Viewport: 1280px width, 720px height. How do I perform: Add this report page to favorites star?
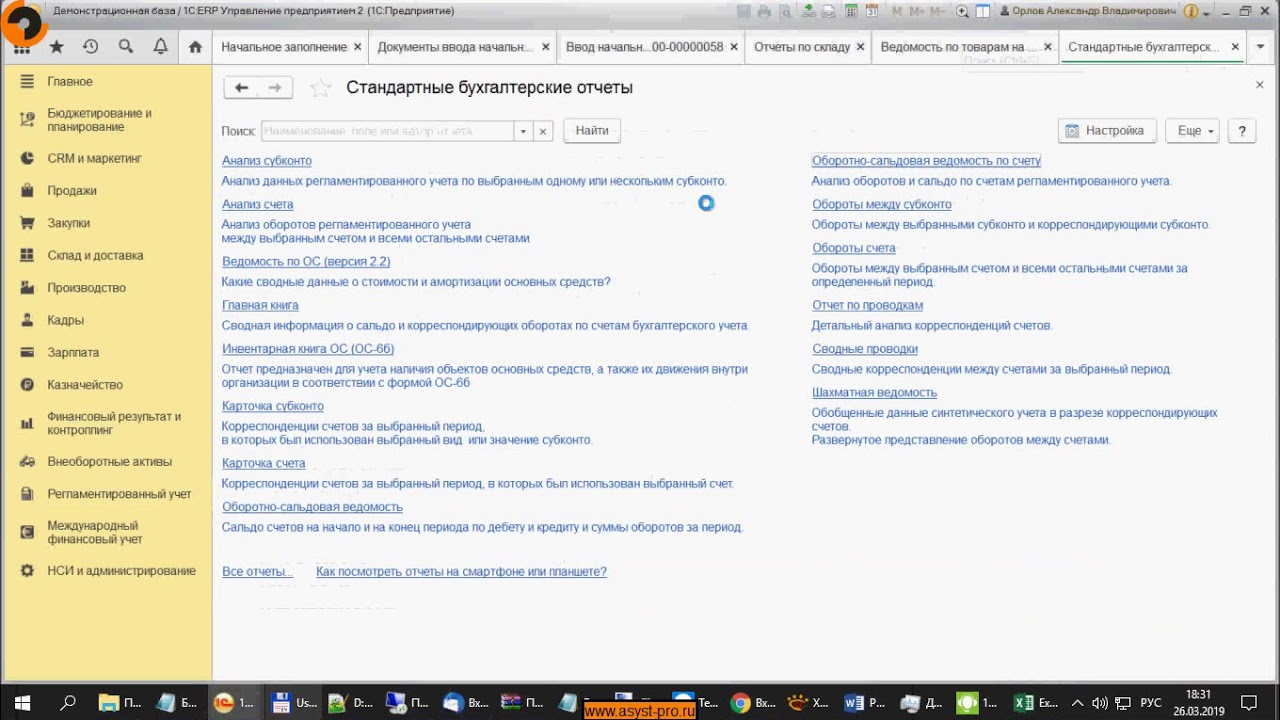320,88
